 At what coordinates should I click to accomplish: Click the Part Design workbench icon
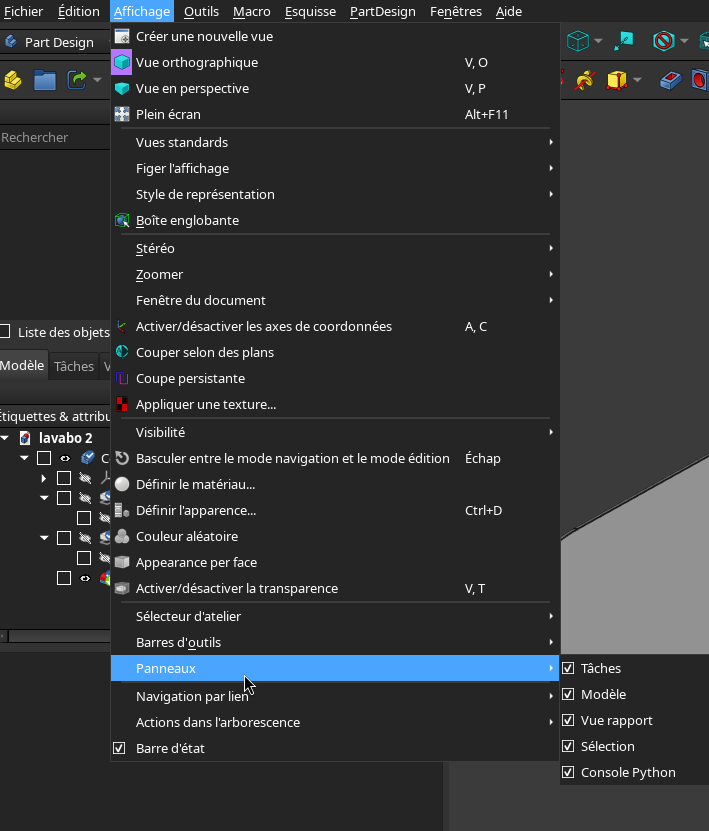(11, 41)
